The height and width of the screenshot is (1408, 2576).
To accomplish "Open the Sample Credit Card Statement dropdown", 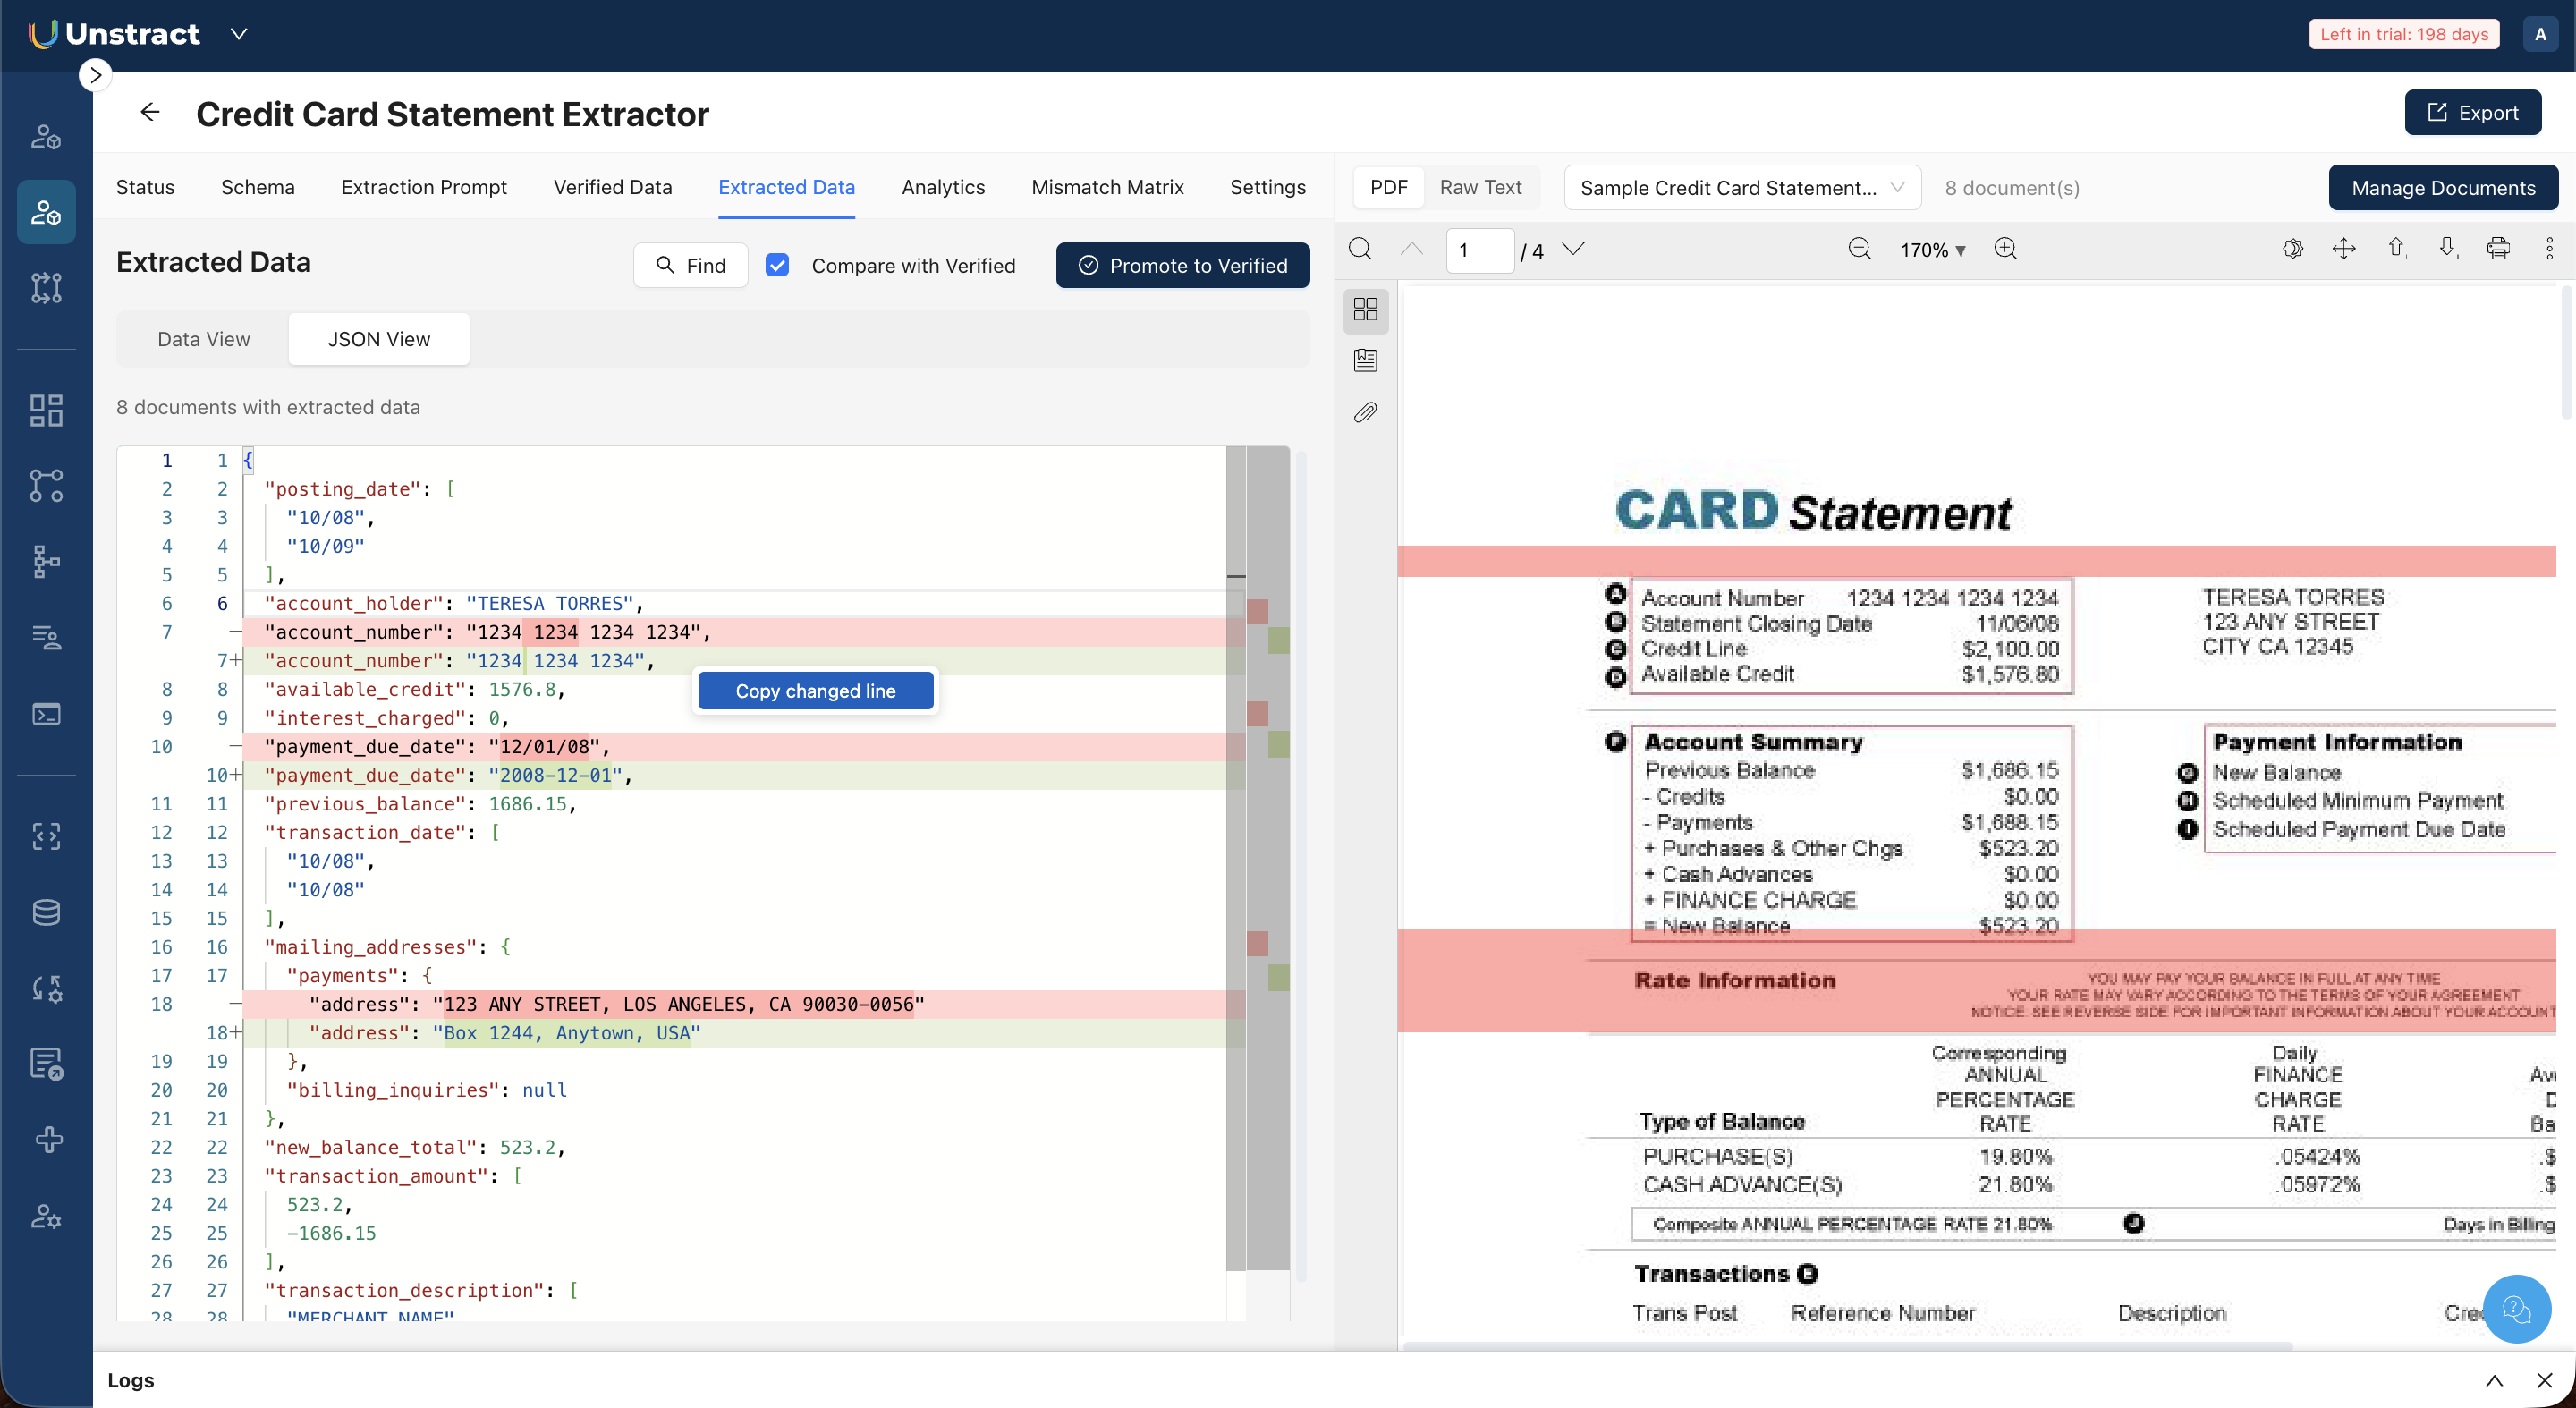I will point(1741,188).
